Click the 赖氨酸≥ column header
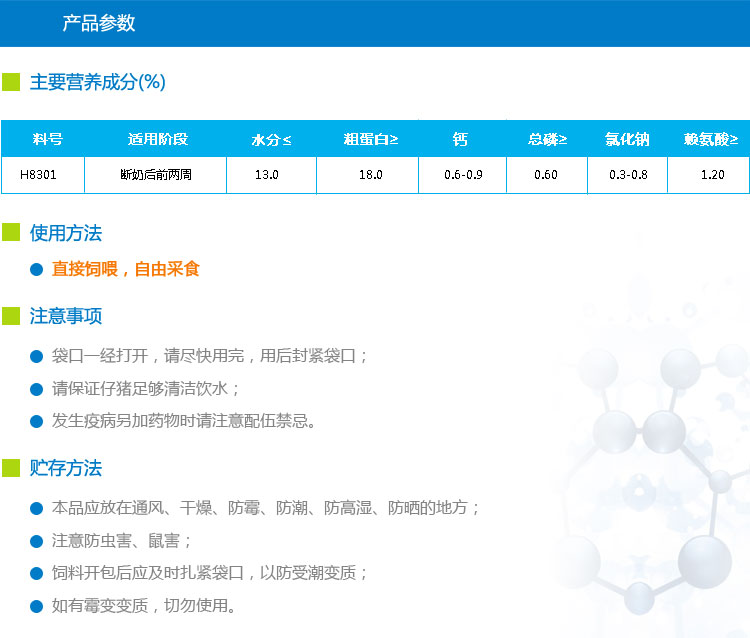The height and width of the screenshot is (638, 750). (x=711, y=139)
